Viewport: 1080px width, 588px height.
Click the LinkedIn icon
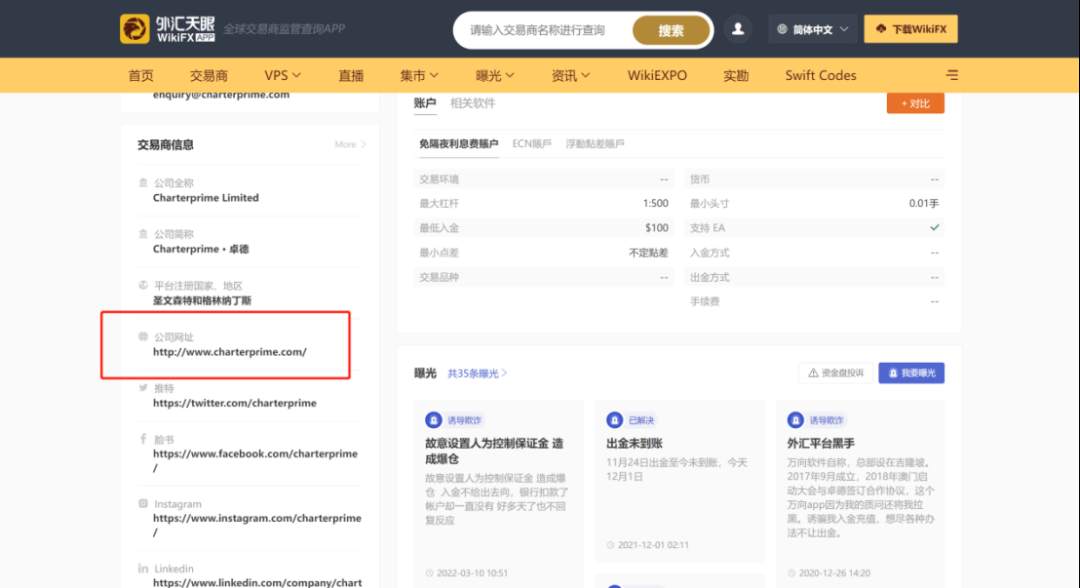pos(143,568)
